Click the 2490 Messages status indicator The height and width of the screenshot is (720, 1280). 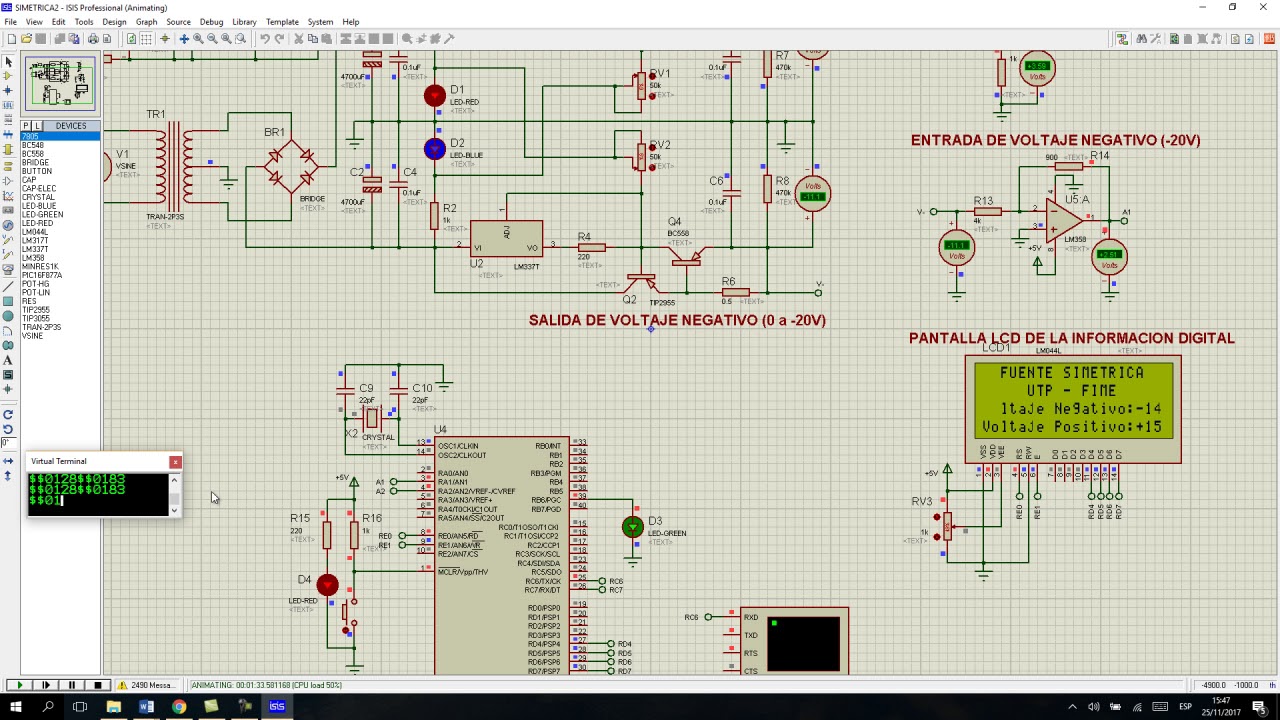146,685
